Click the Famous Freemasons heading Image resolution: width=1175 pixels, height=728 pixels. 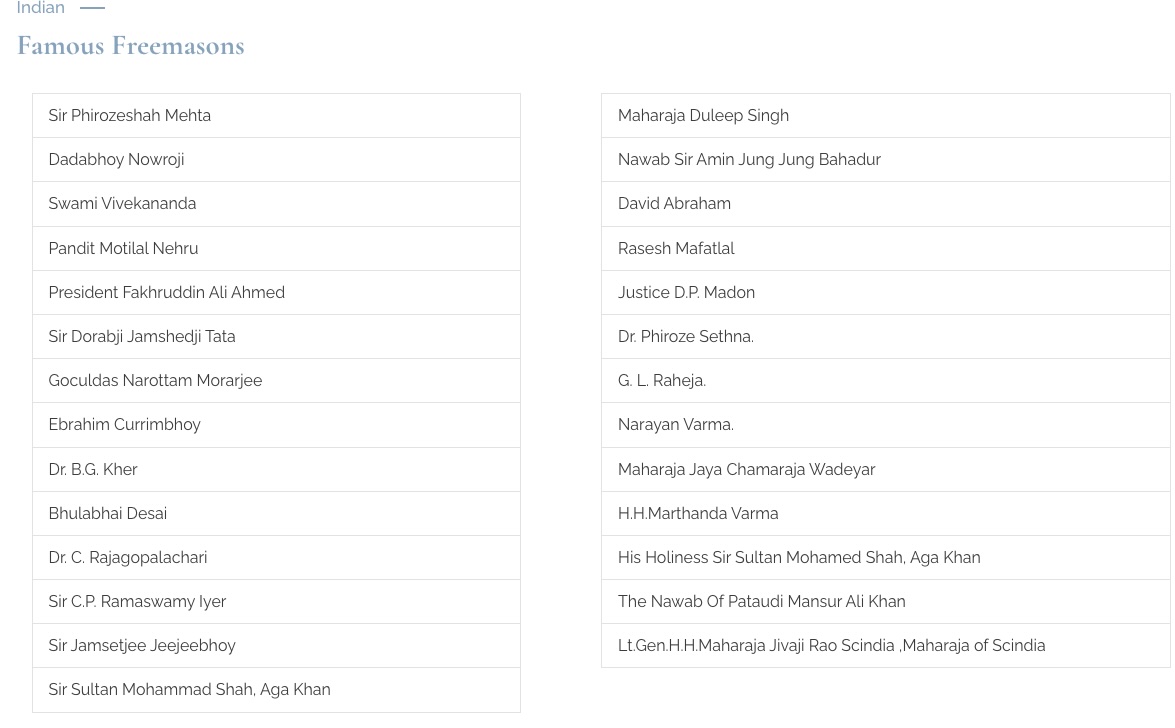[130, 46]
